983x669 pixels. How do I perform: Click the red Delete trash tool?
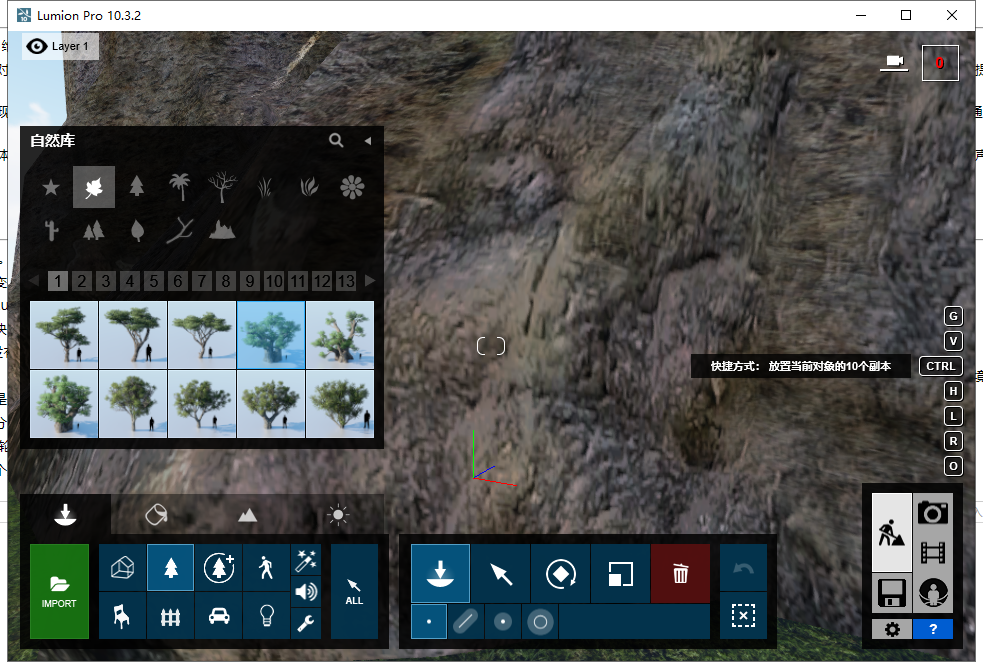pos(681,574)
